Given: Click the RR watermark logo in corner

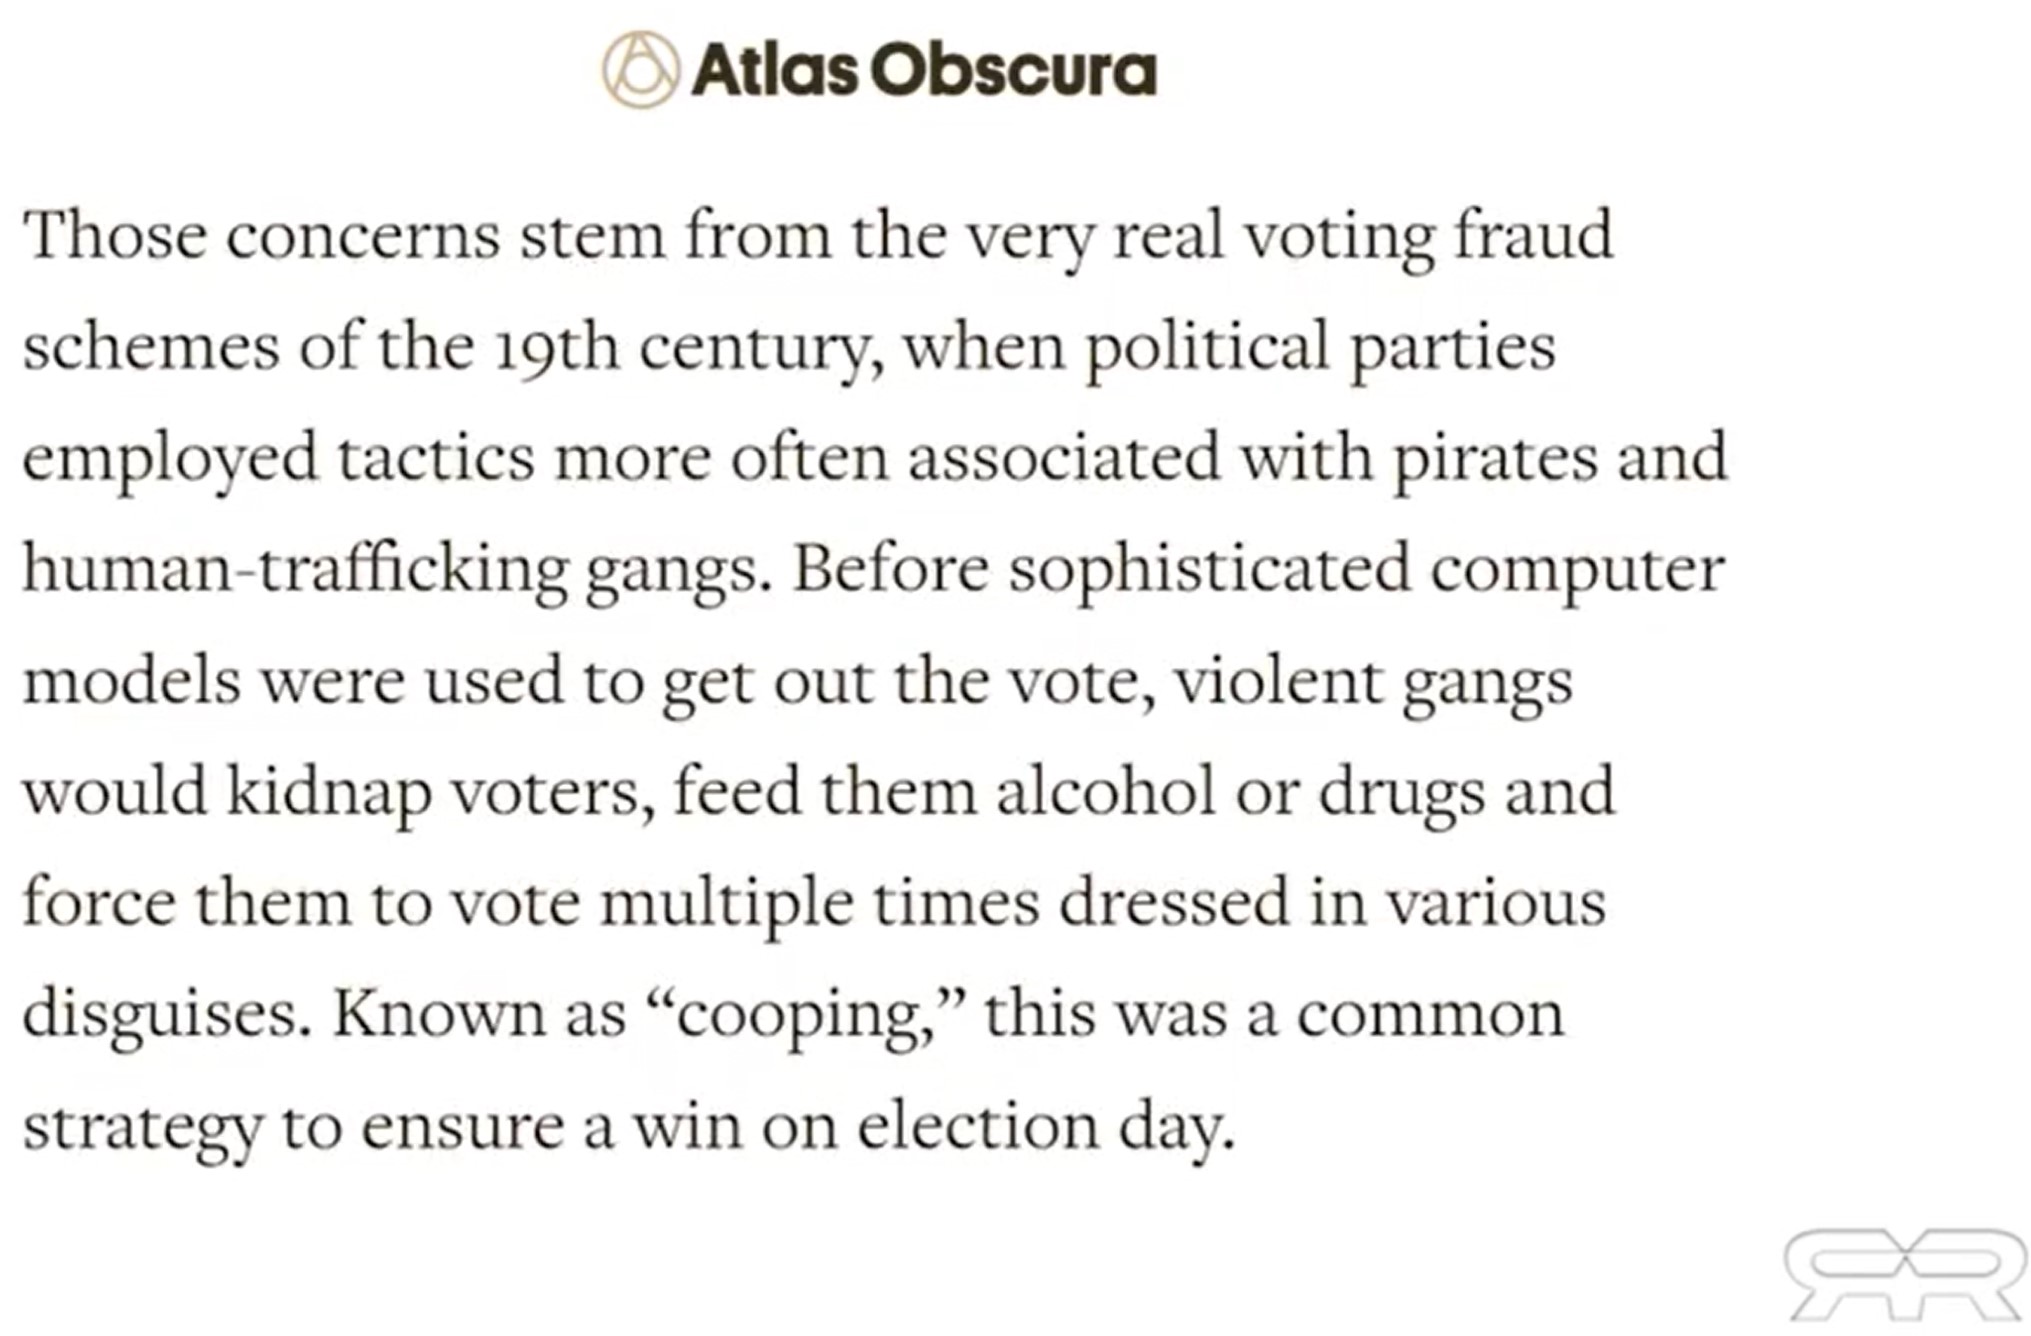Looking at the screenshot, I should (1907, 1274).
